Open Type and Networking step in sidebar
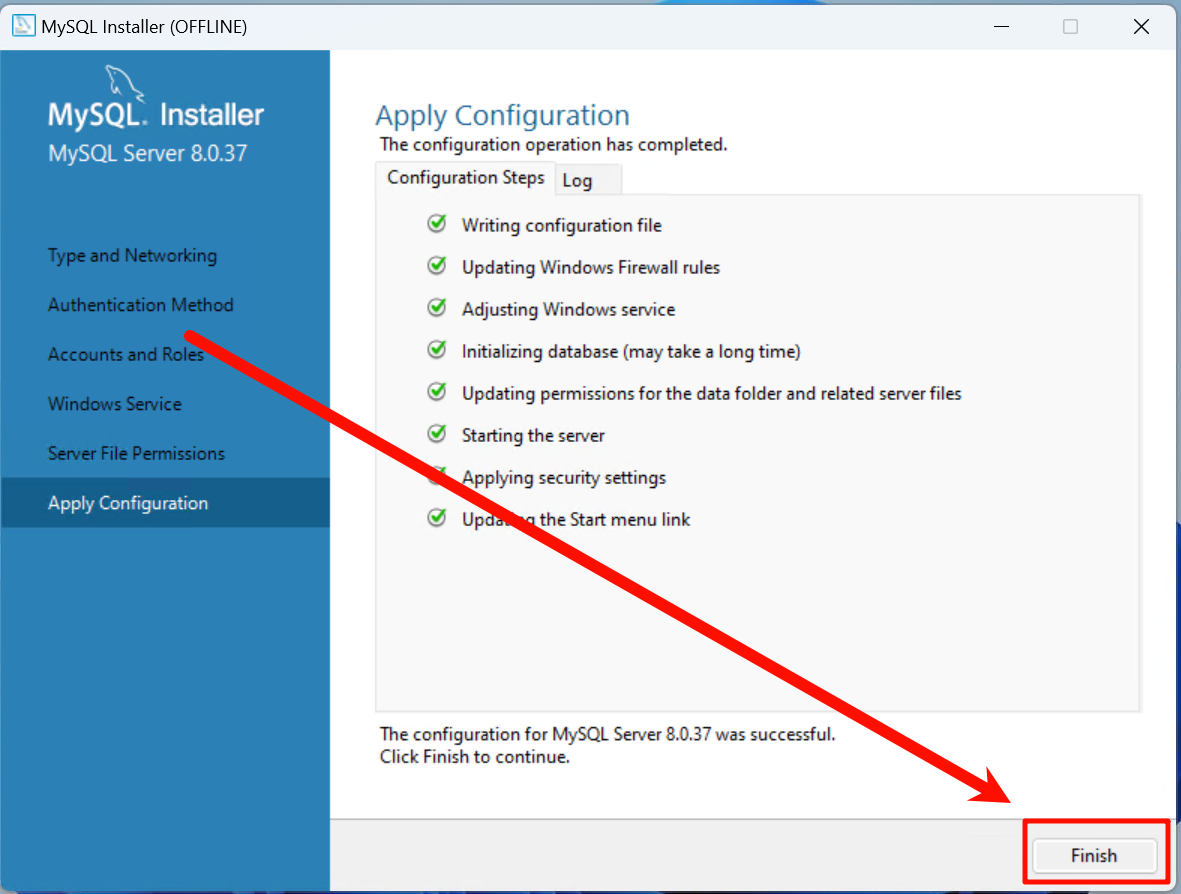The width and height of the screenshot is (1181, 894). [133, 255]
